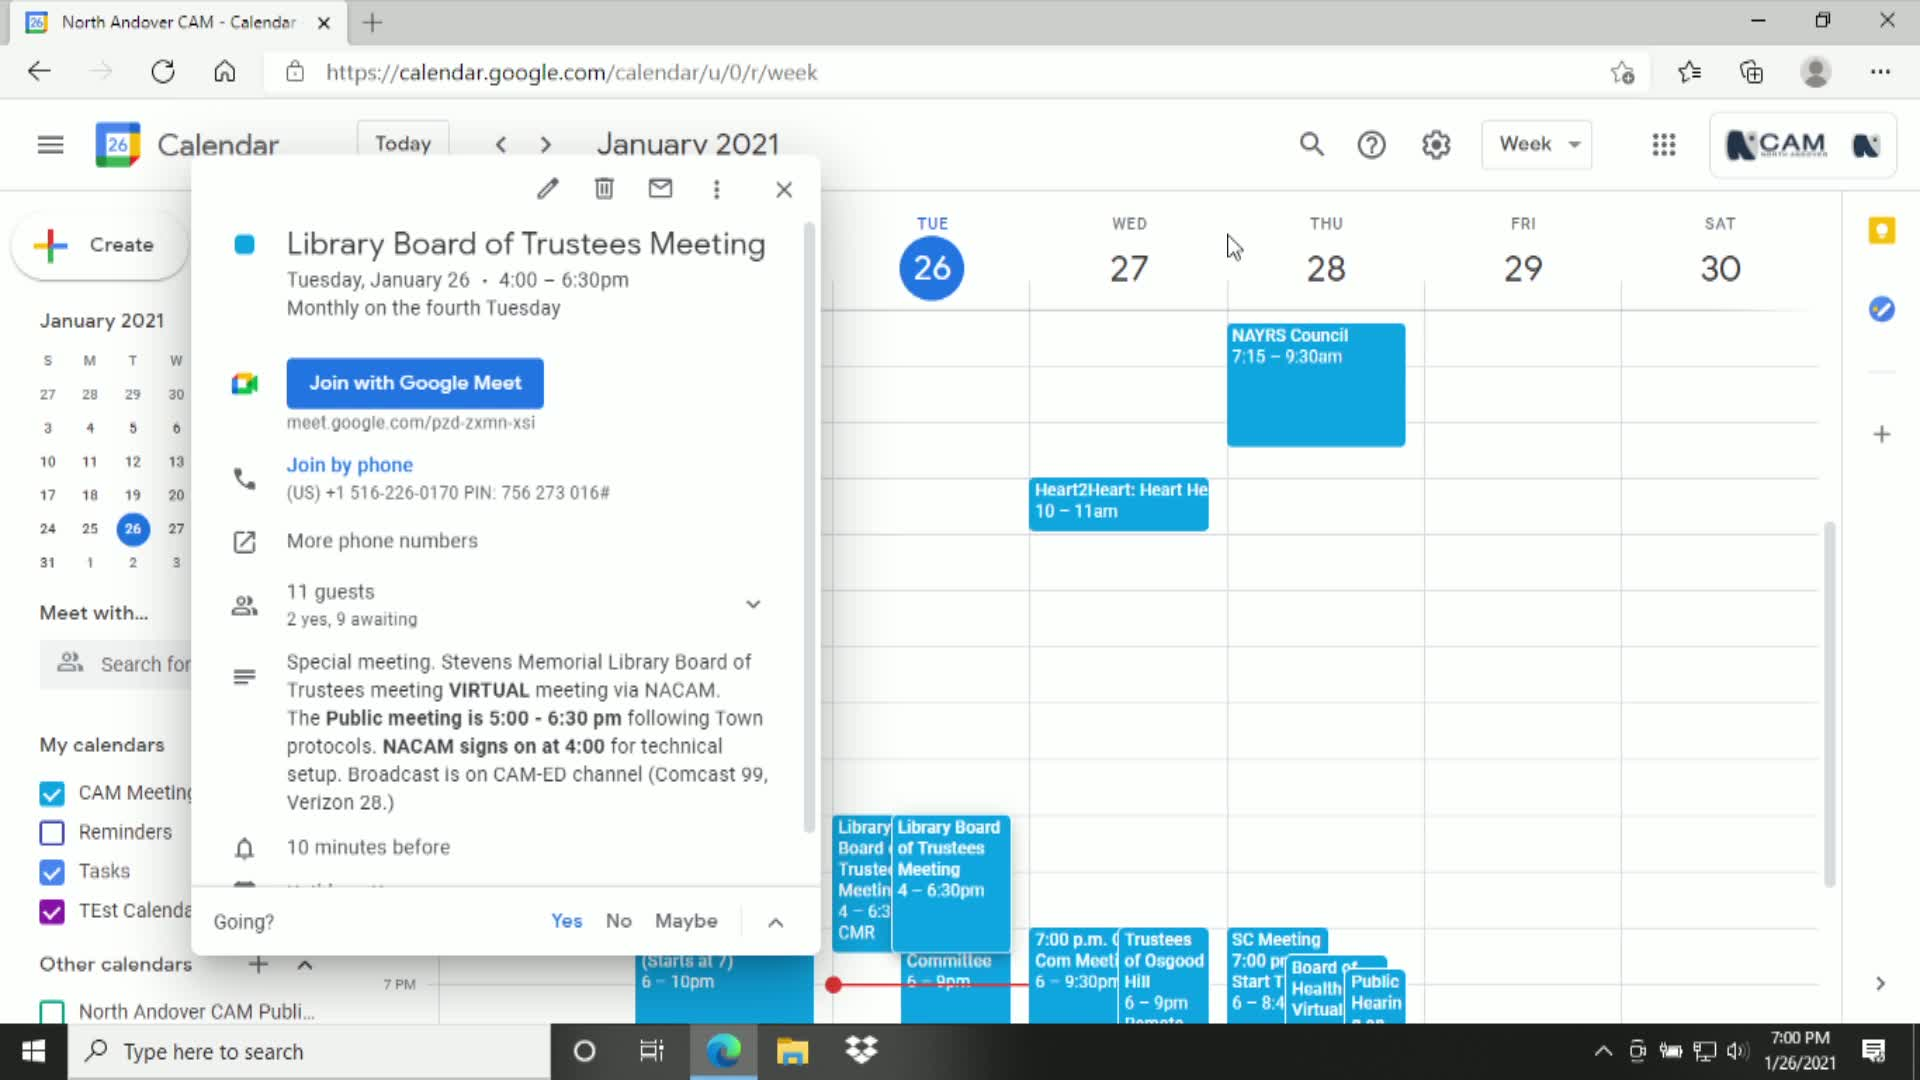This screenshot has height=1080, width=1920.
Task: Delete event using the trash icon
Action: (604, 189)
